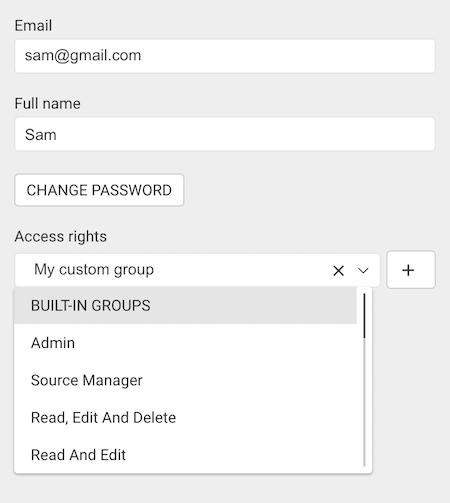
Task: Open the CHANGE PASSWORD button
Action: (99, 190)
